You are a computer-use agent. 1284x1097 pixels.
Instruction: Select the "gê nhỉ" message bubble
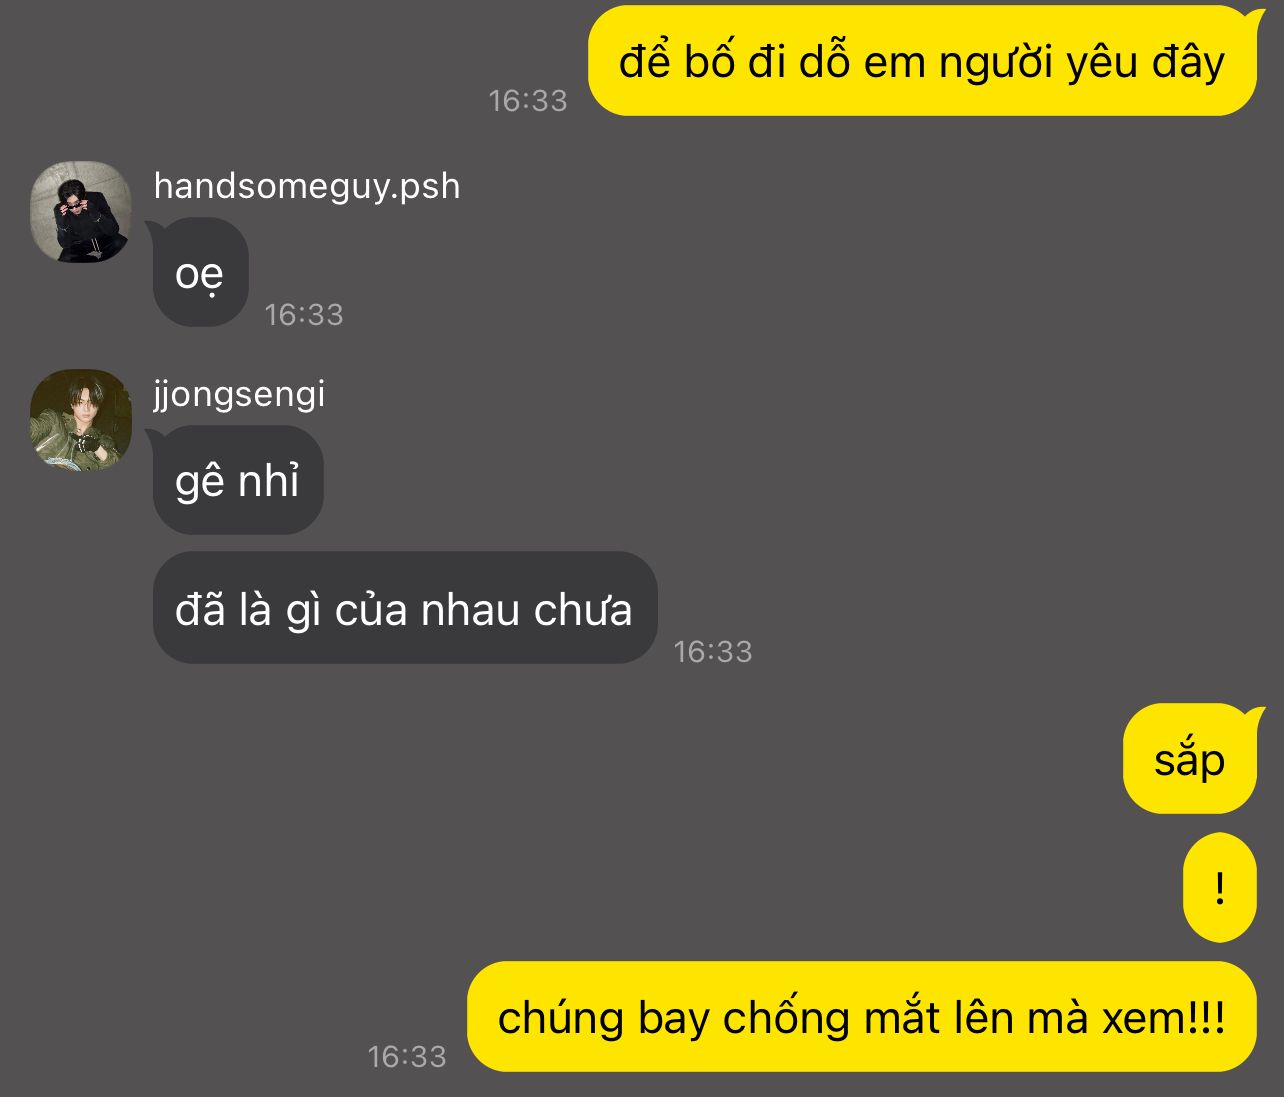pos(238,480)
